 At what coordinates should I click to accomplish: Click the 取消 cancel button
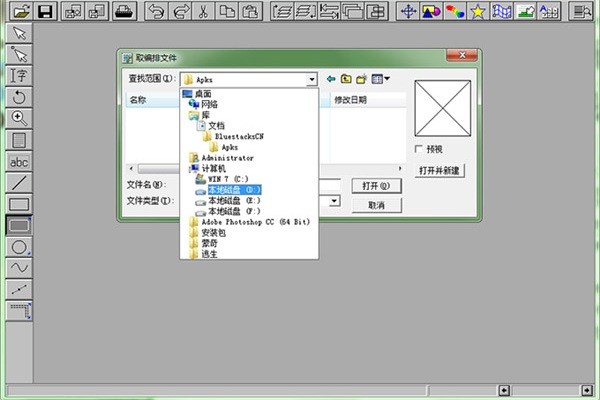click(376, 204)
